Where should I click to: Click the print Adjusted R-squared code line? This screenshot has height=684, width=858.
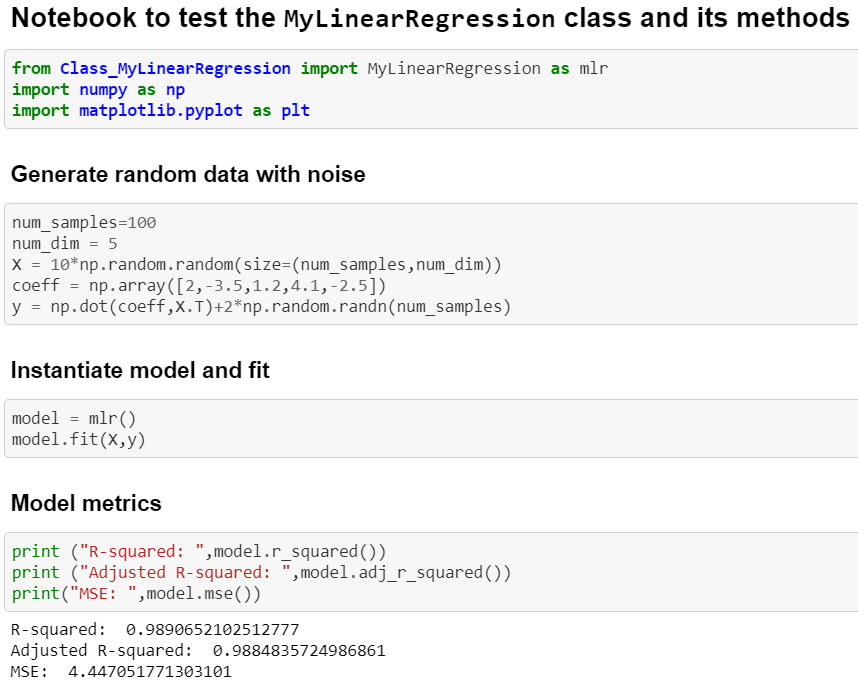(x=261, y=572)
